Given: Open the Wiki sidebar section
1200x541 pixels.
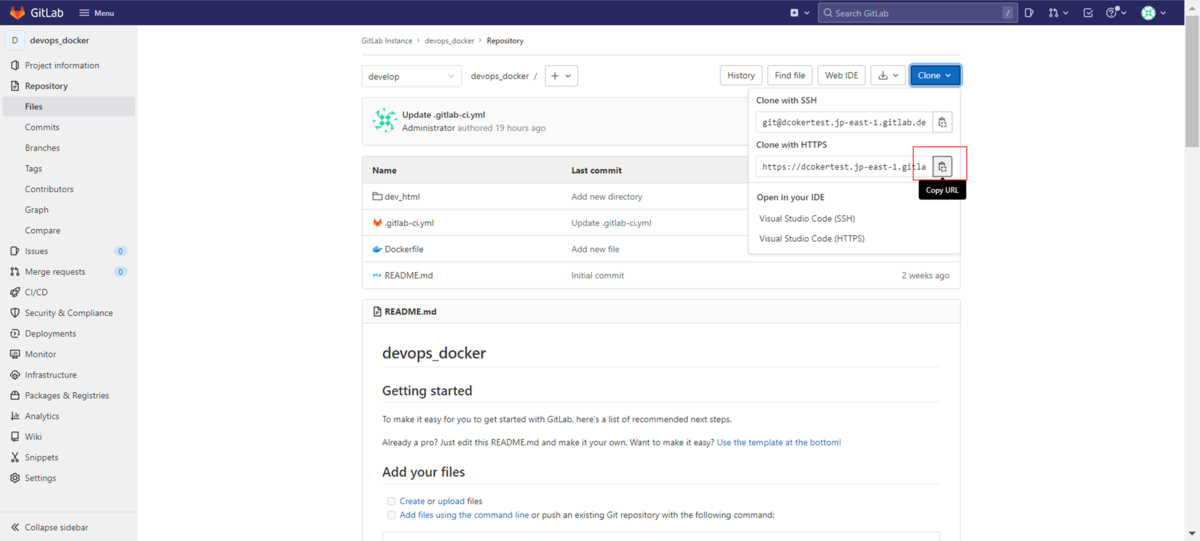Looking at the screenshot, I should point(33,437).
